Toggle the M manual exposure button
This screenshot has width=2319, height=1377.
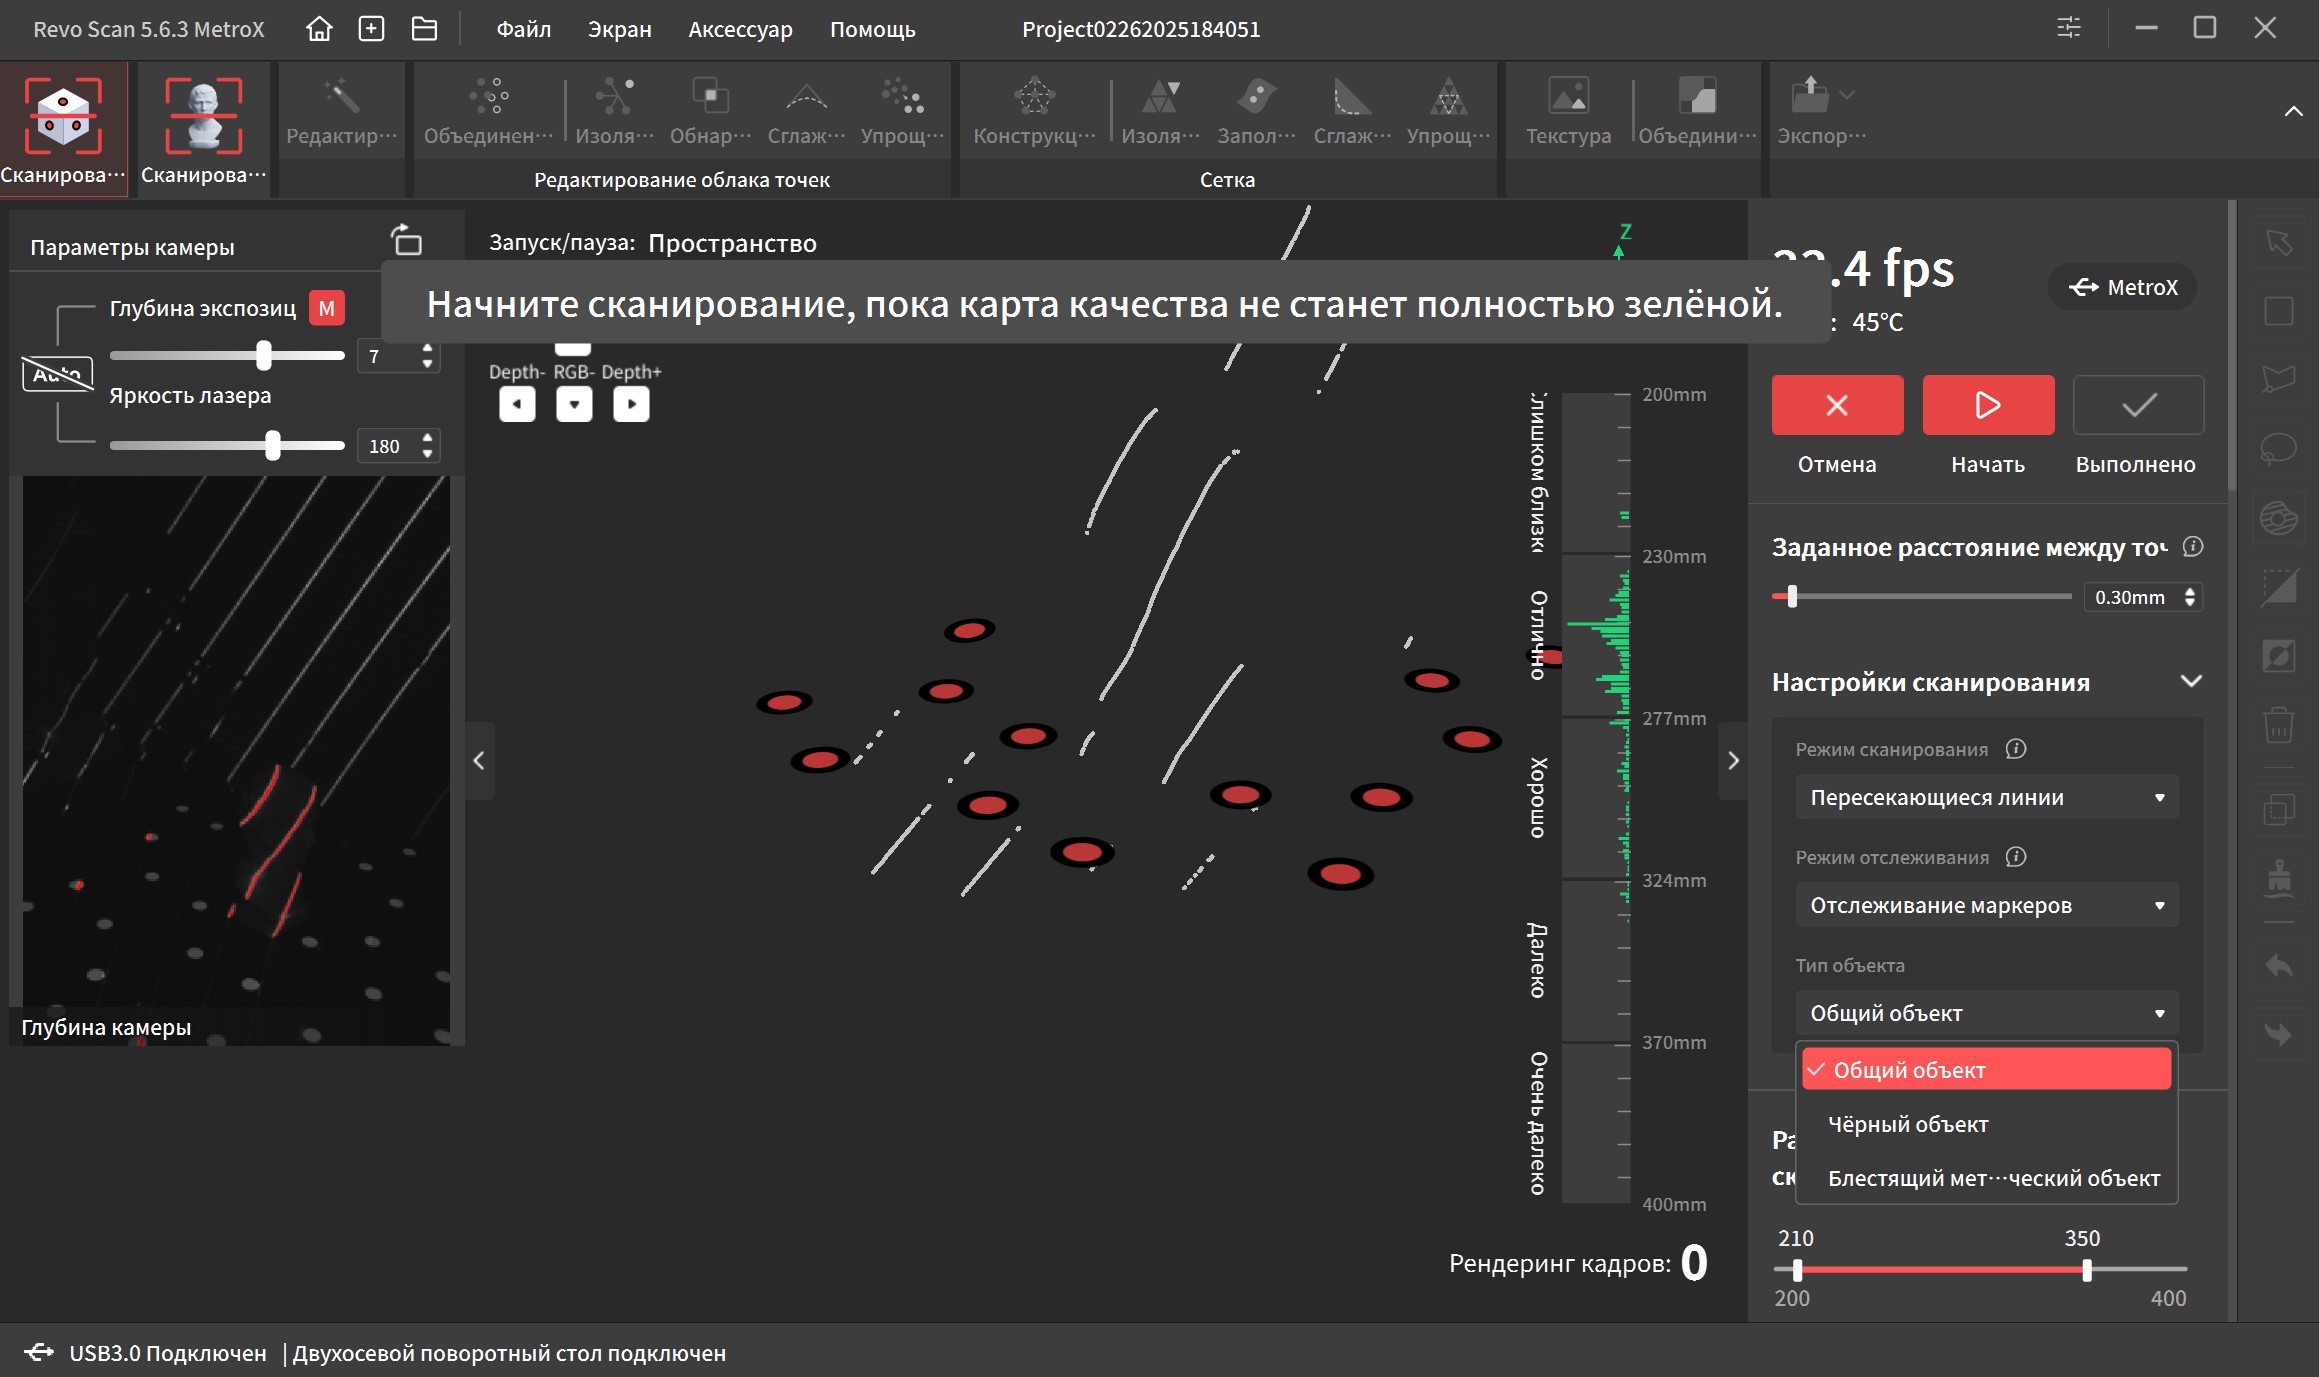pyautogui.click(x=326, y=308)
